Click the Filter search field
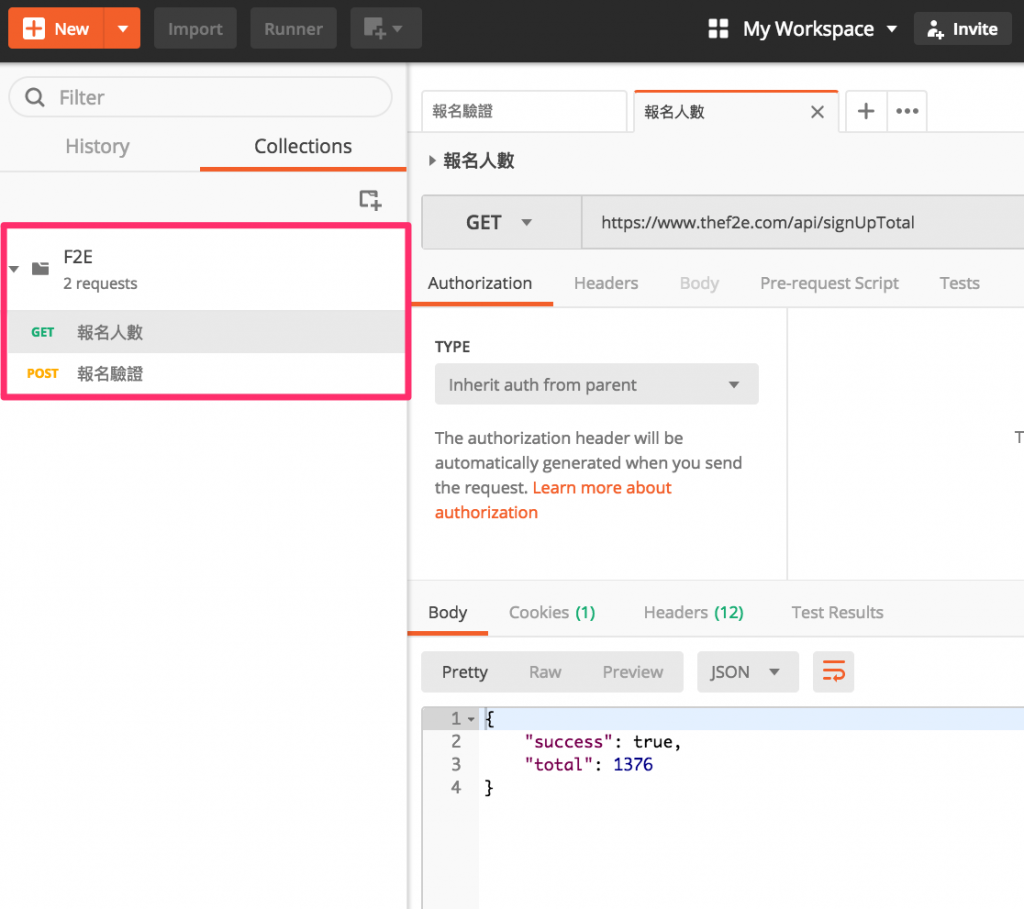This screenshot has width=1024, height=909. (200, 97)
